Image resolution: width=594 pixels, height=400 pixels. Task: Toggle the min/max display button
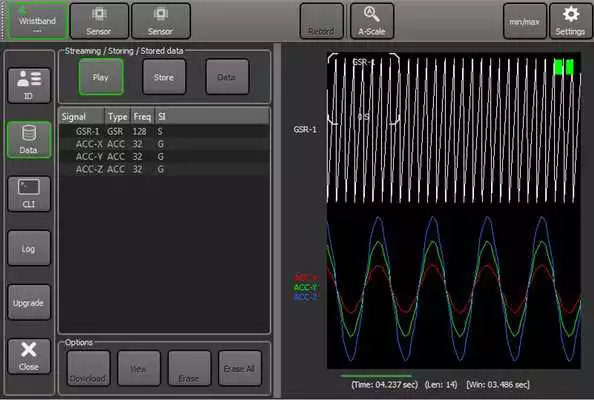525,21
